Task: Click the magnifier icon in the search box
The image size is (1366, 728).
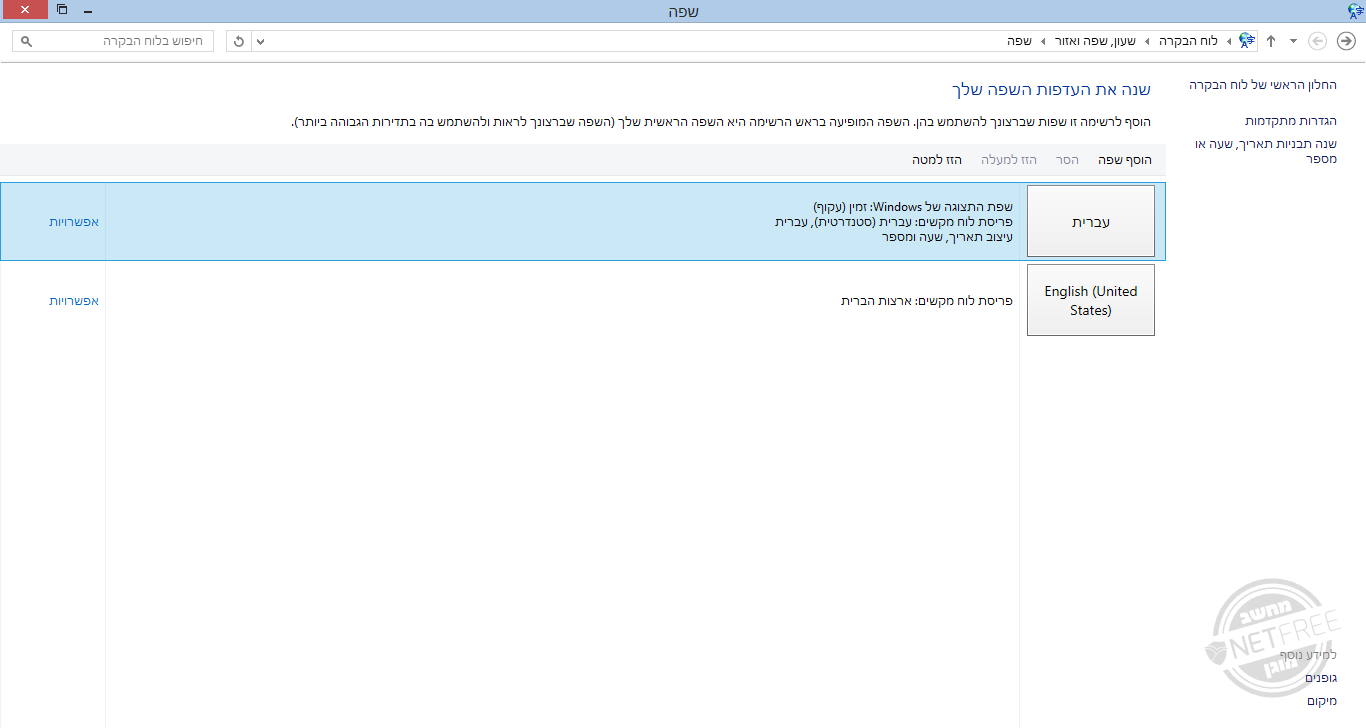Action: tap(26, 41)
